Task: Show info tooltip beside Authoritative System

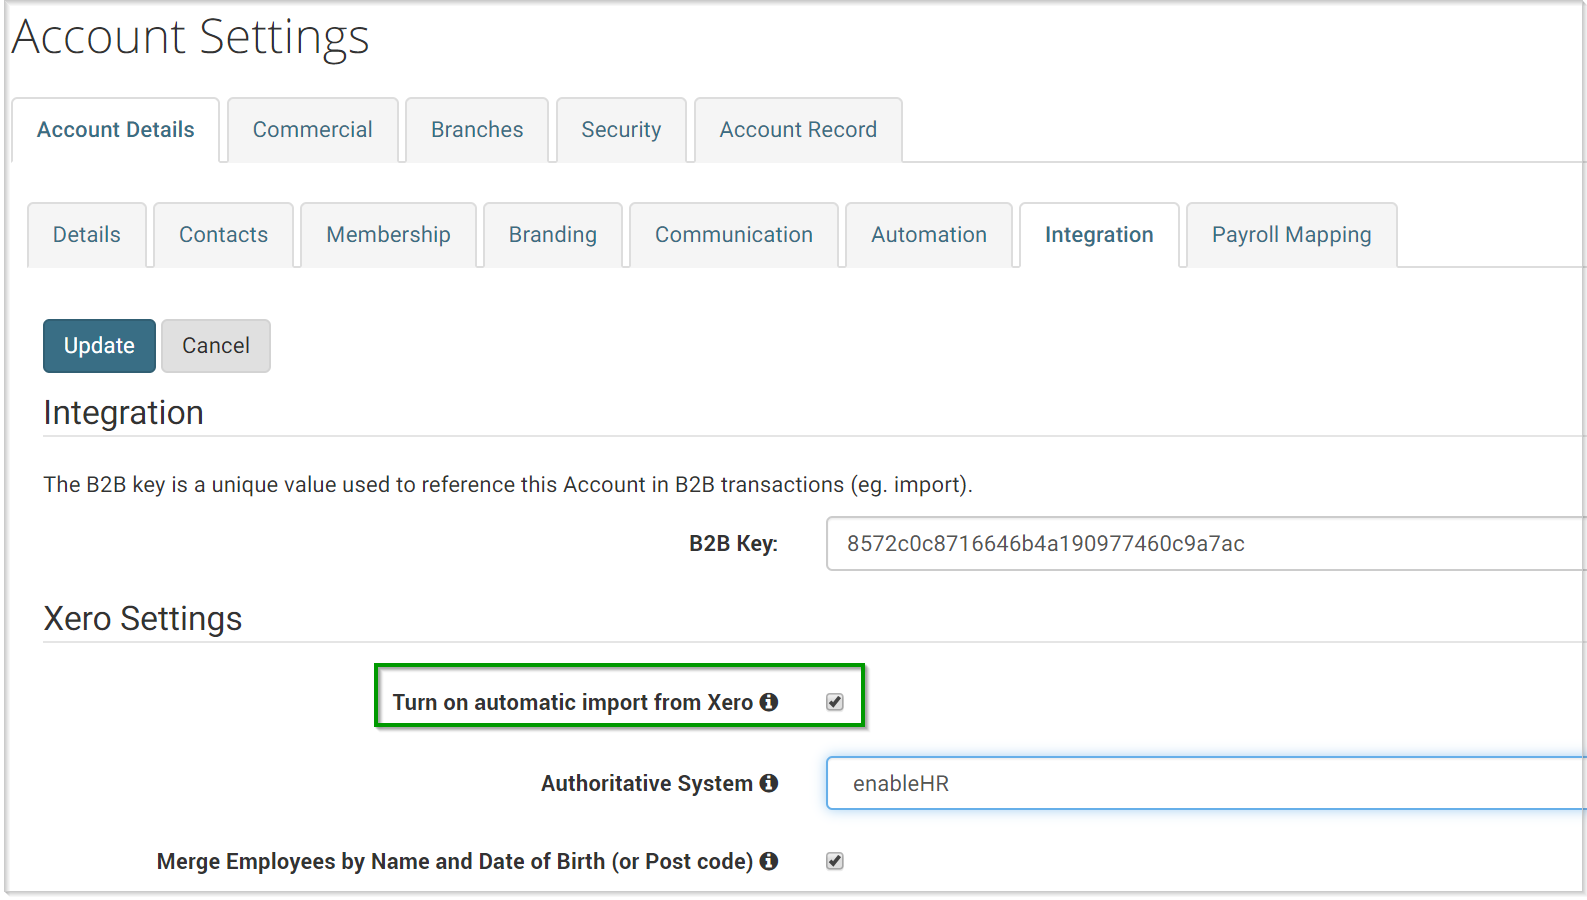Action: (768, 783)
